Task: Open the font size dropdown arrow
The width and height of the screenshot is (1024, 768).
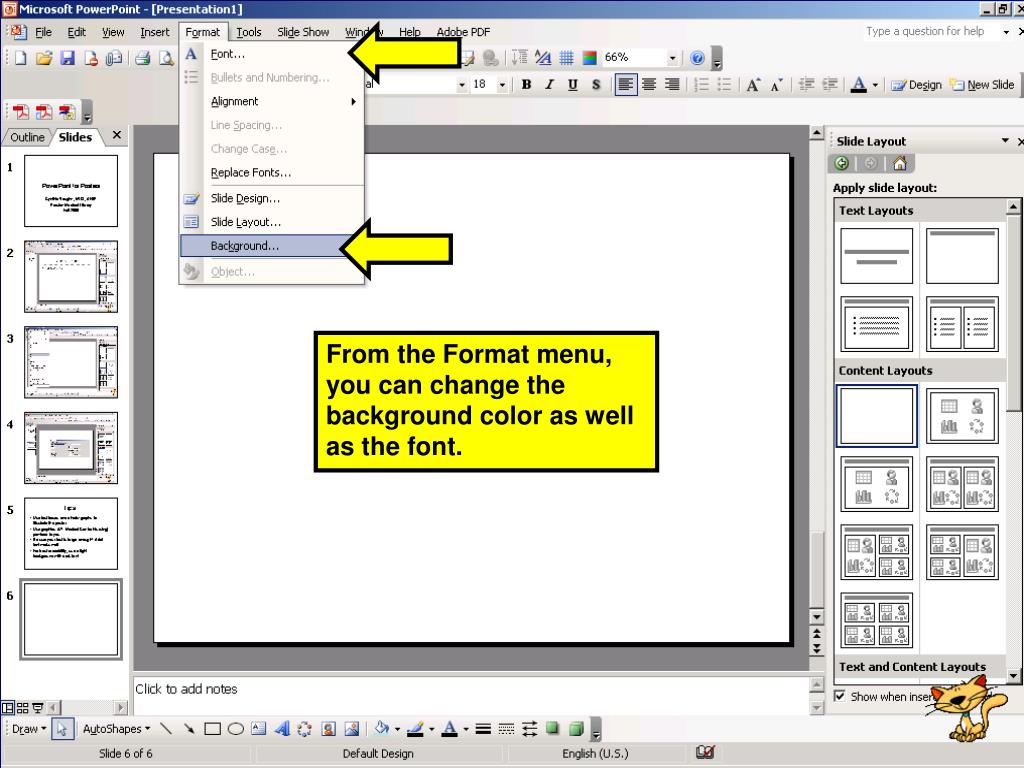Action: (502, 85)
